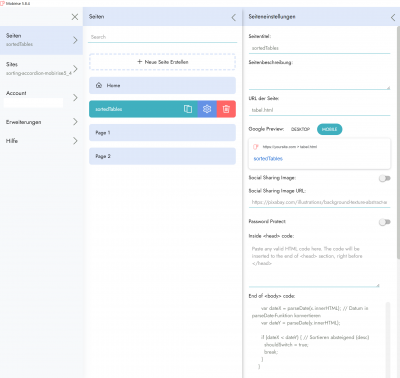Click the sortedTables link in Google preview
The image size is (400, 378).
coord(268,159)
